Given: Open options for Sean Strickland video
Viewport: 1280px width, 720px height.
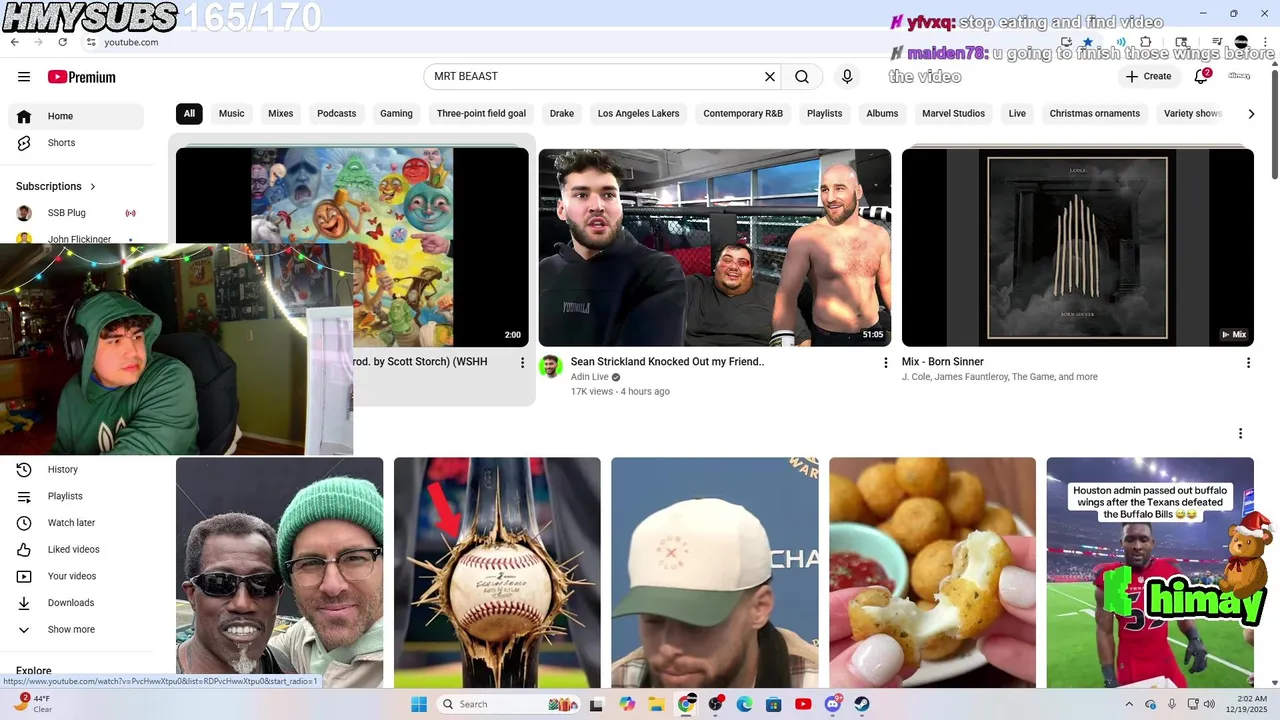Looking at the screenshot, I should (x=885, y=363).
